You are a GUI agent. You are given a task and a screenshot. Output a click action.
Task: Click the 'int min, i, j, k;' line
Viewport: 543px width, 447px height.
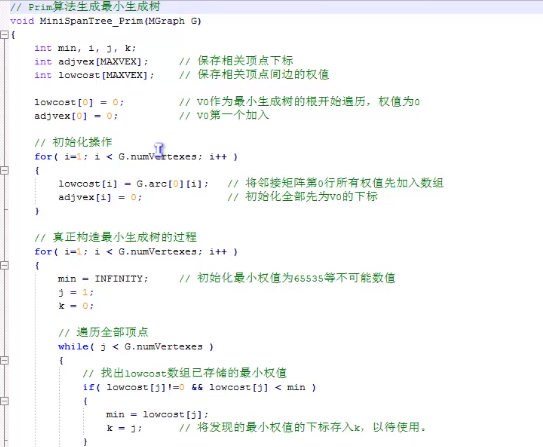[x=85, y=48]
